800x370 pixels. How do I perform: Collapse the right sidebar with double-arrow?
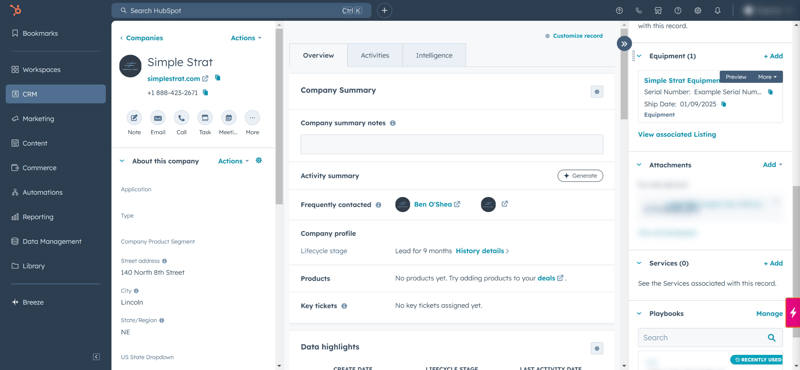(624, 43)
